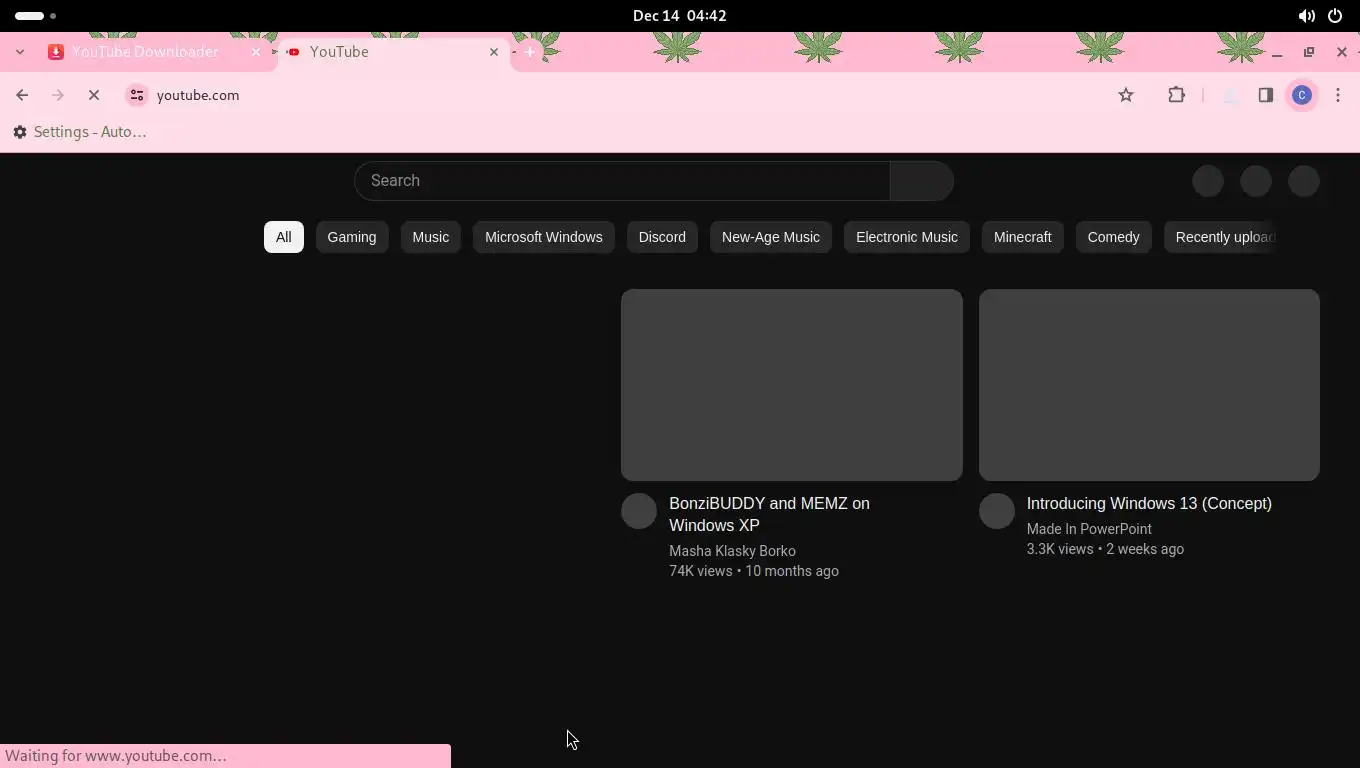The width and height of the screenshot is (1360, 768).
Task: Go back with the browser back arrow
Action: 22,95
